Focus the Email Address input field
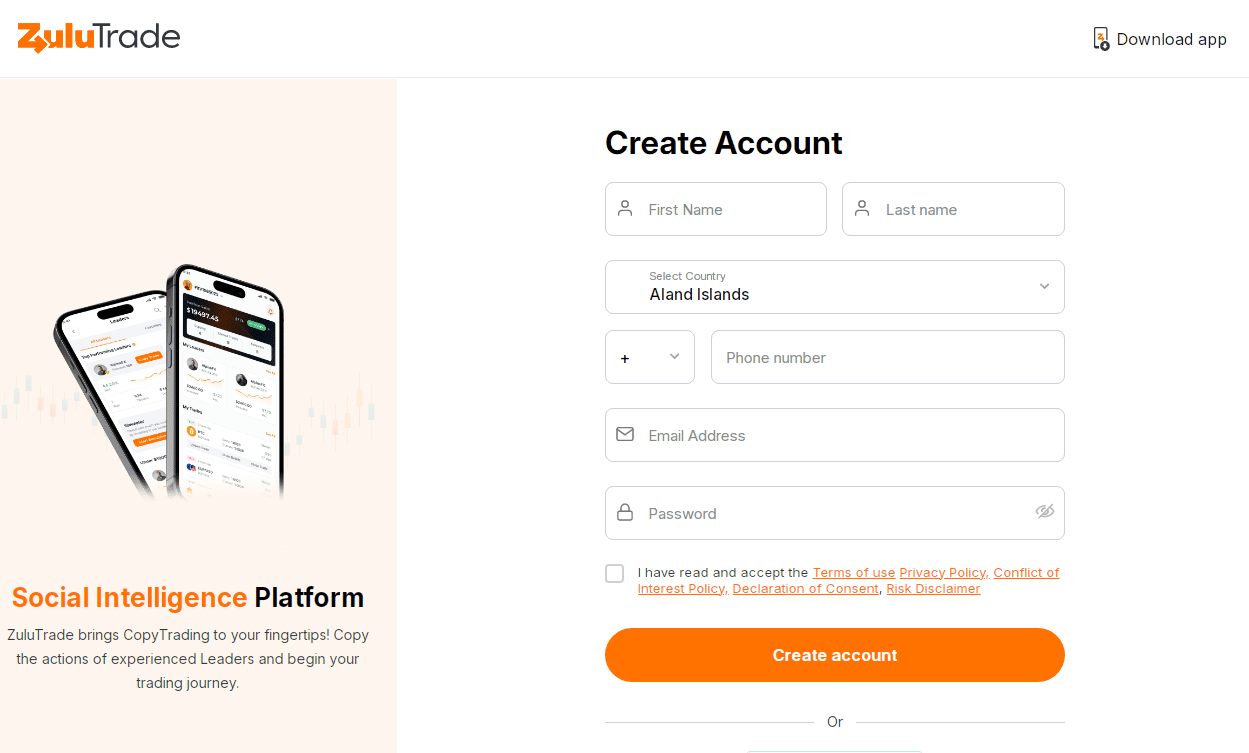 (x=835, y=435)
